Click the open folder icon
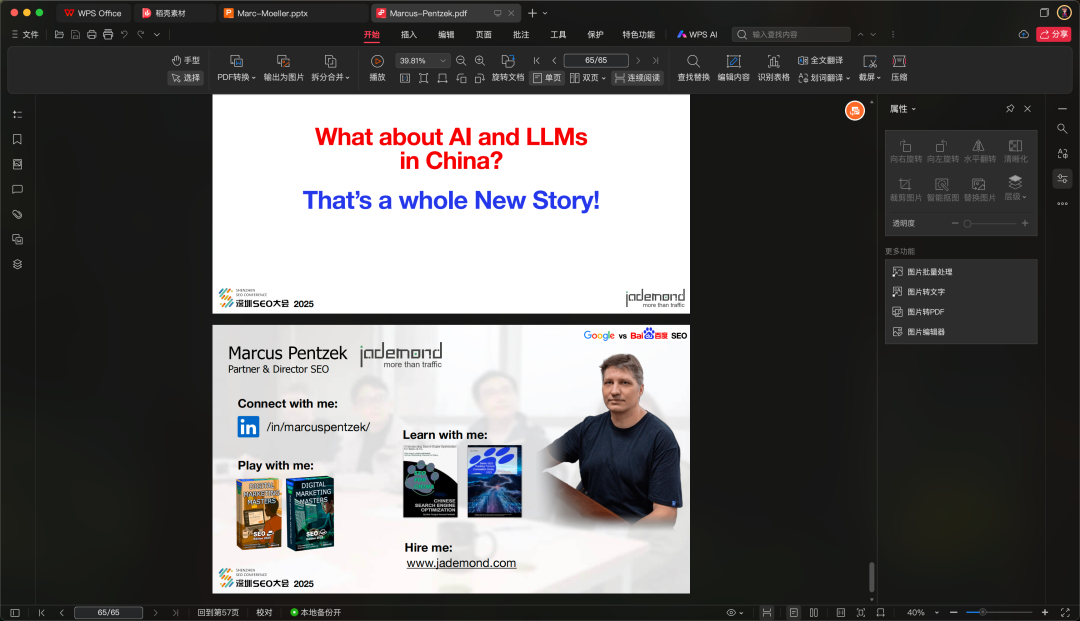The height and width of the screenshot is (621, 1080). [59, 34]
